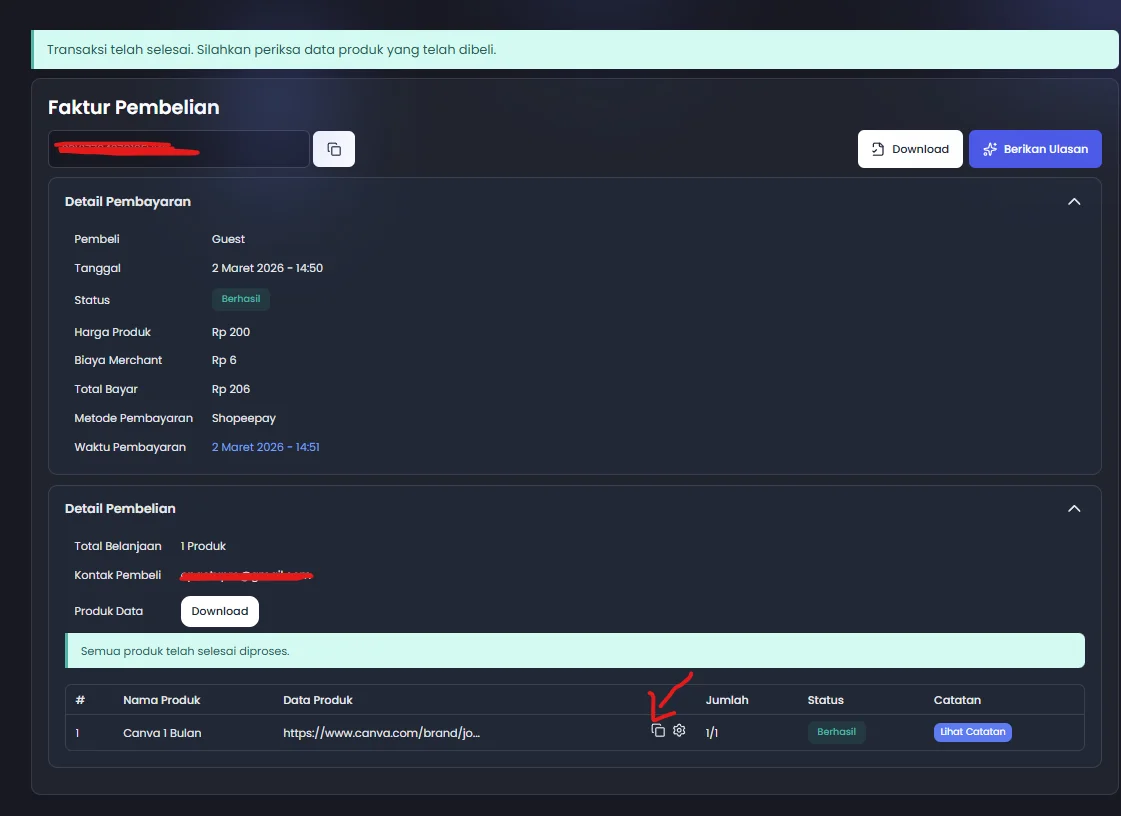Open the gear settings for Canva 1 Bulan
This screenshot has width=1121, height=816.
pos(679,731)
